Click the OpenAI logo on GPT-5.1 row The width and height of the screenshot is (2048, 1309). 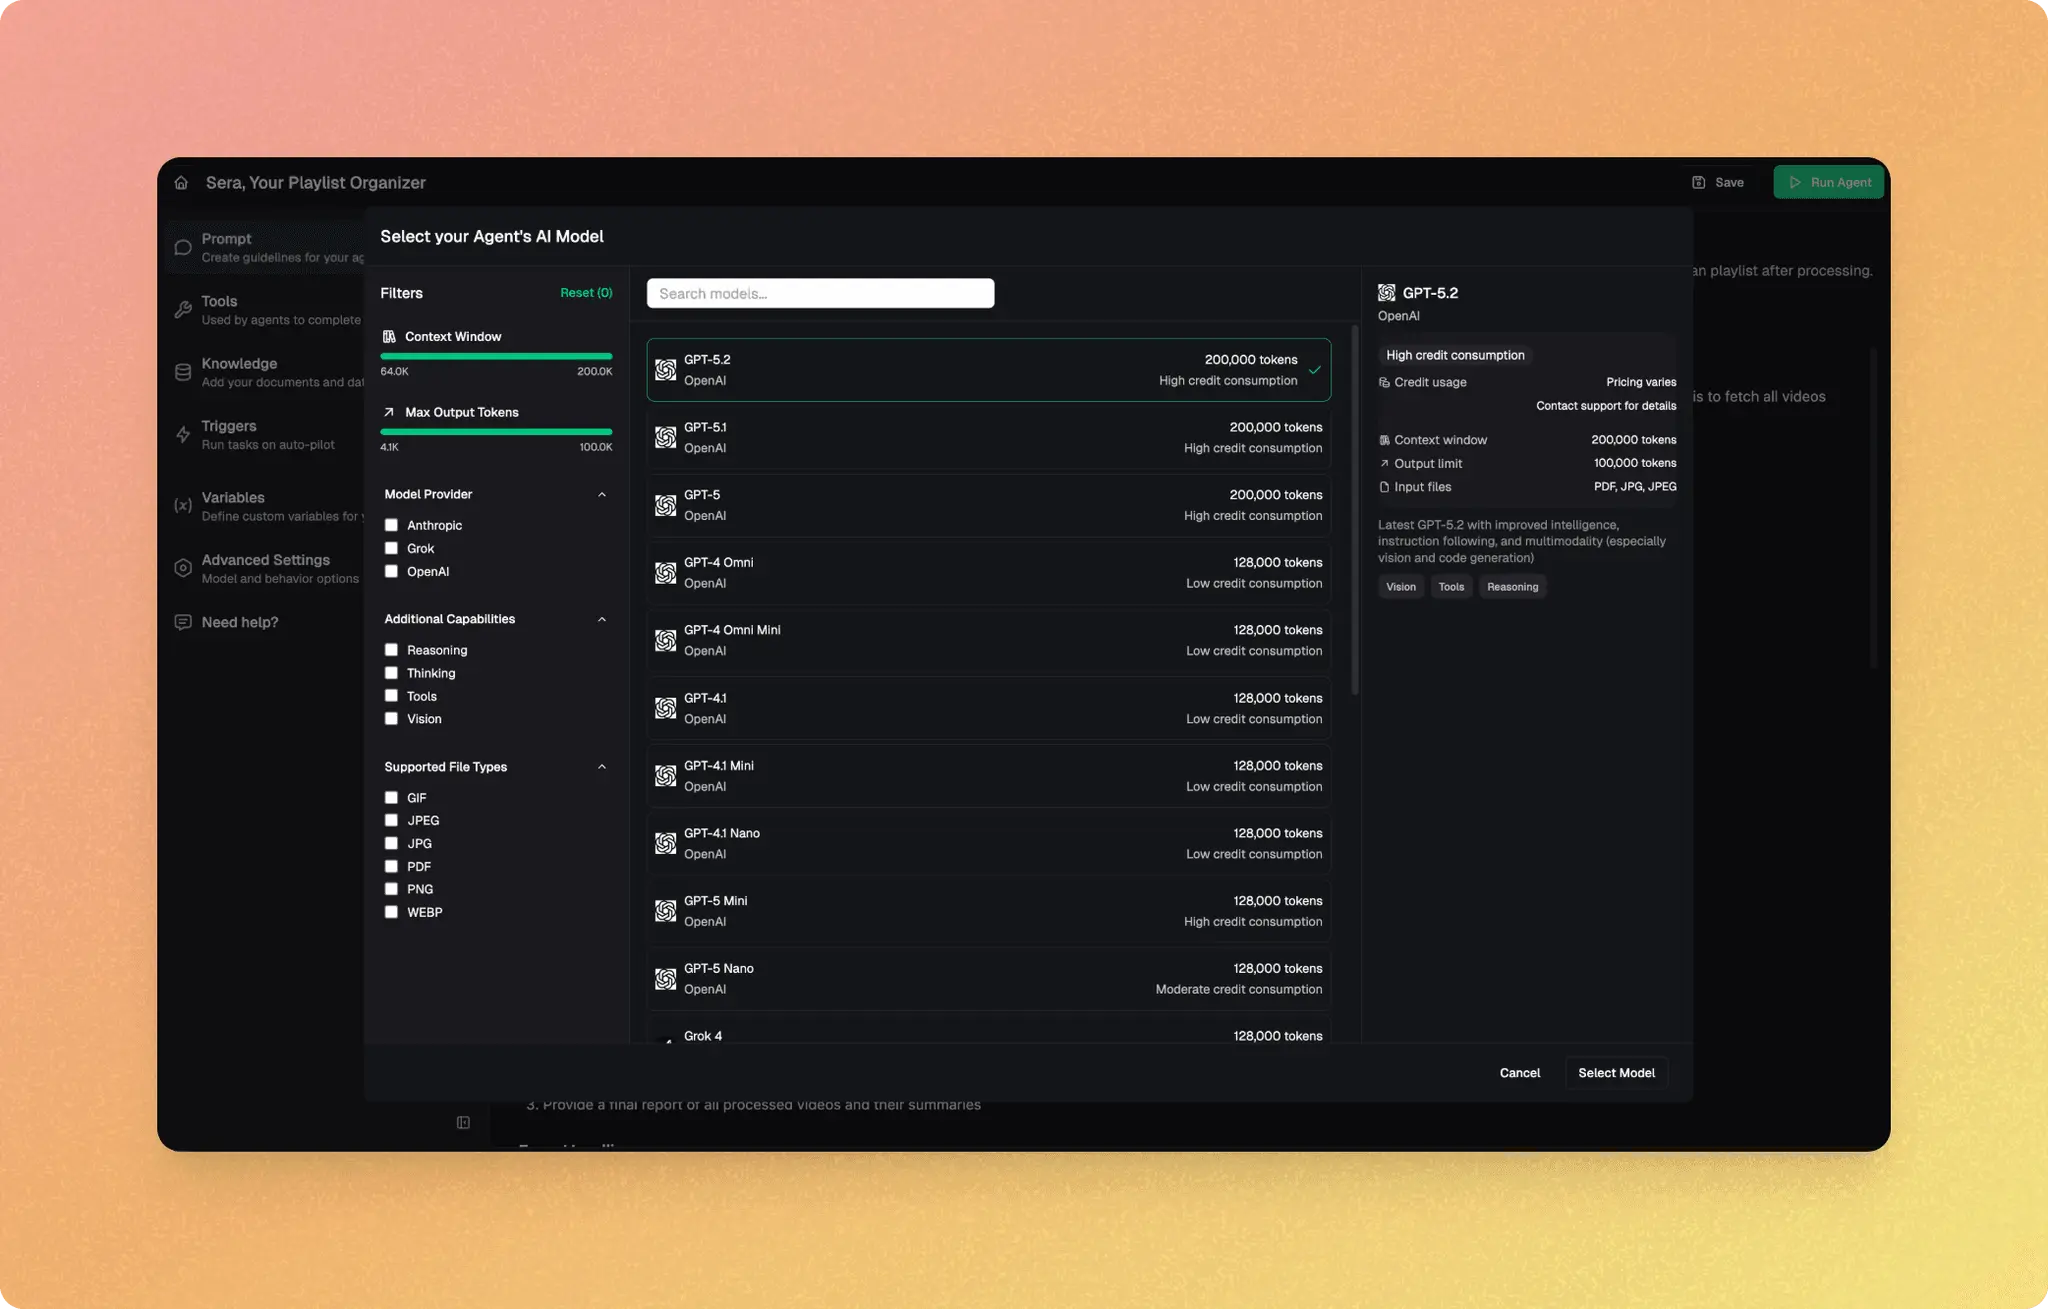(666, 437)
